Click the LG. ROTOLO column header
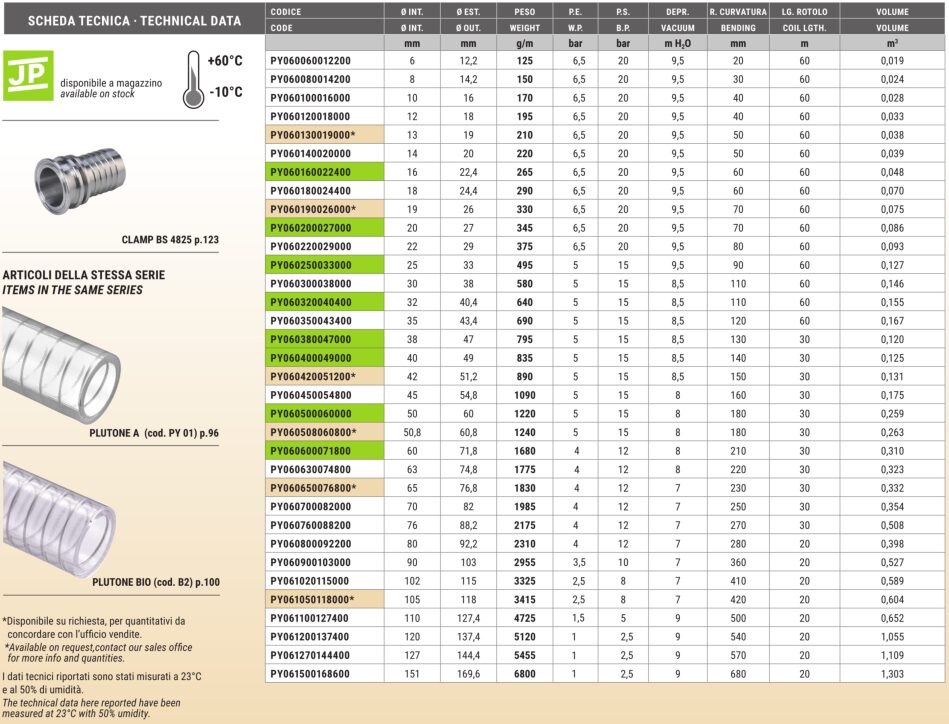 point(803,11)
